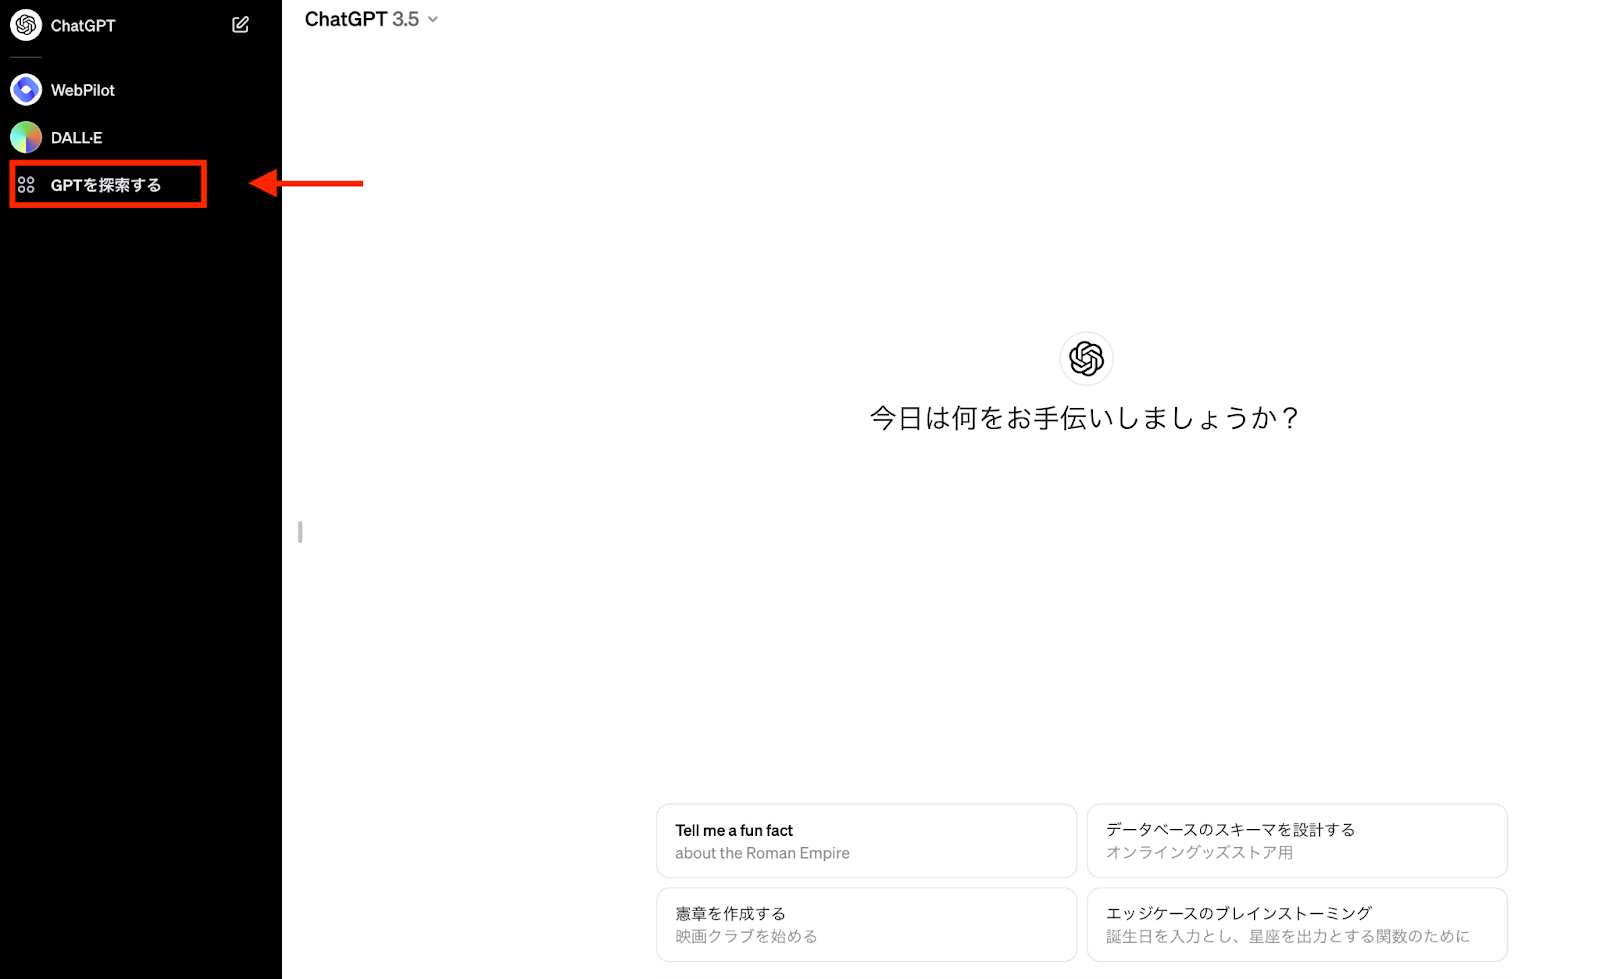Choose the Tell me a fun fact prompt
The width and height of the screenshot is (1600, 979).
[x=866, y=841]
